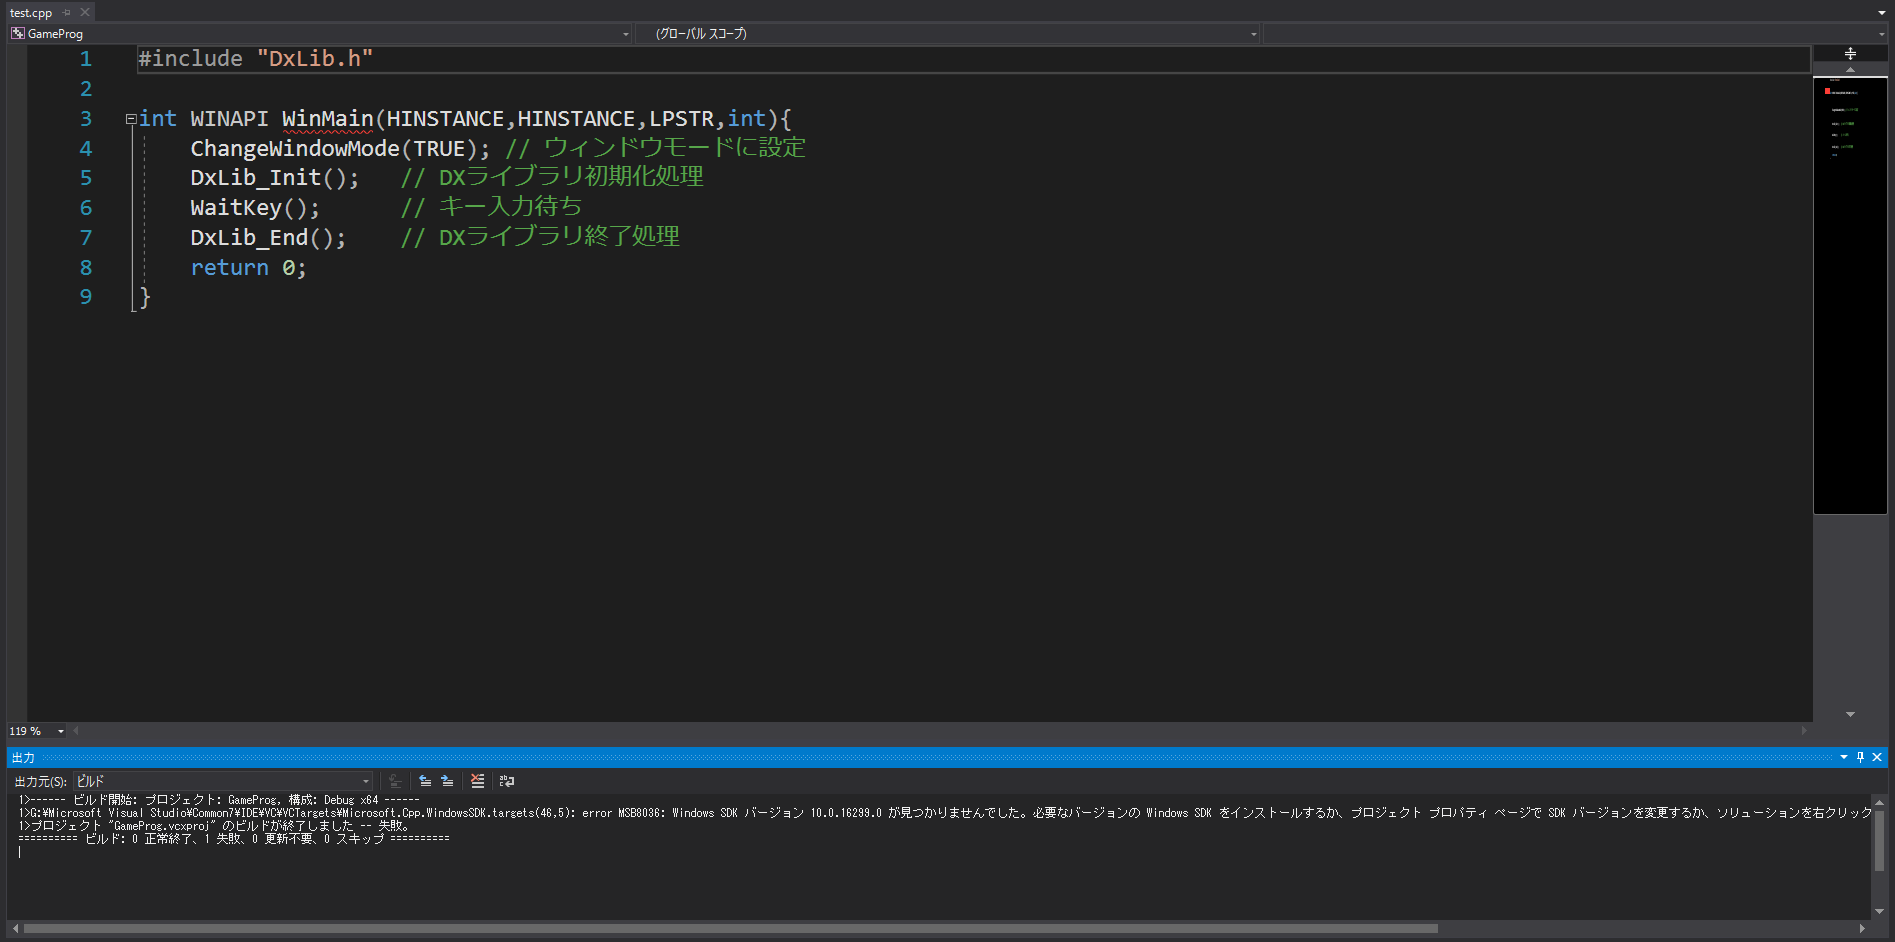
Task: Open the output window position options arrow
Action: click(1844, 757)
